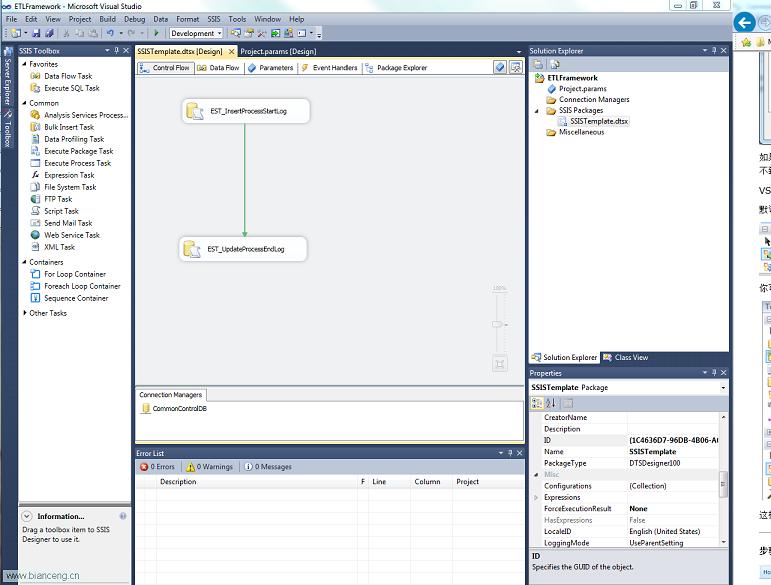Open the Package Explorer tab
This screenshot has height=585, width=771.
click(x=396, y=68)
